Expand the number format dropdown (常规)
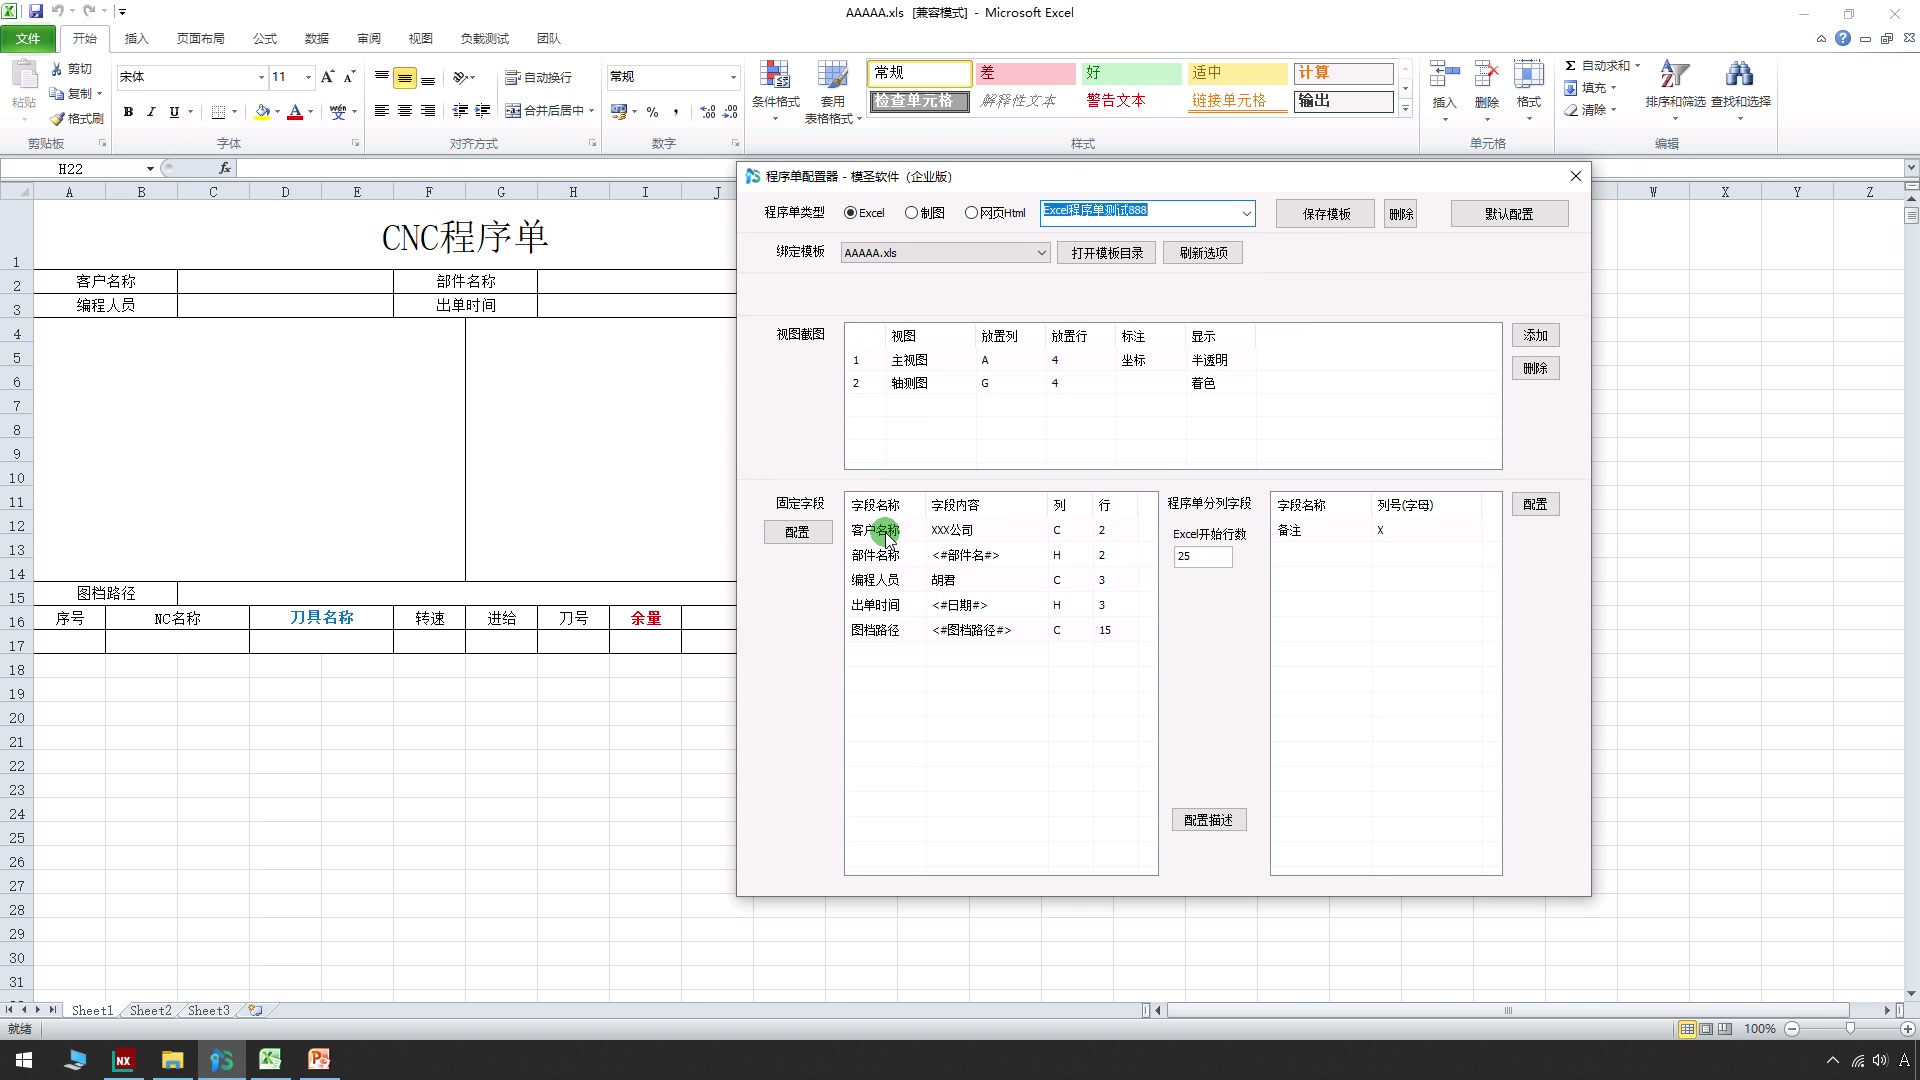1920x1080 pixels. pos(733,77)
